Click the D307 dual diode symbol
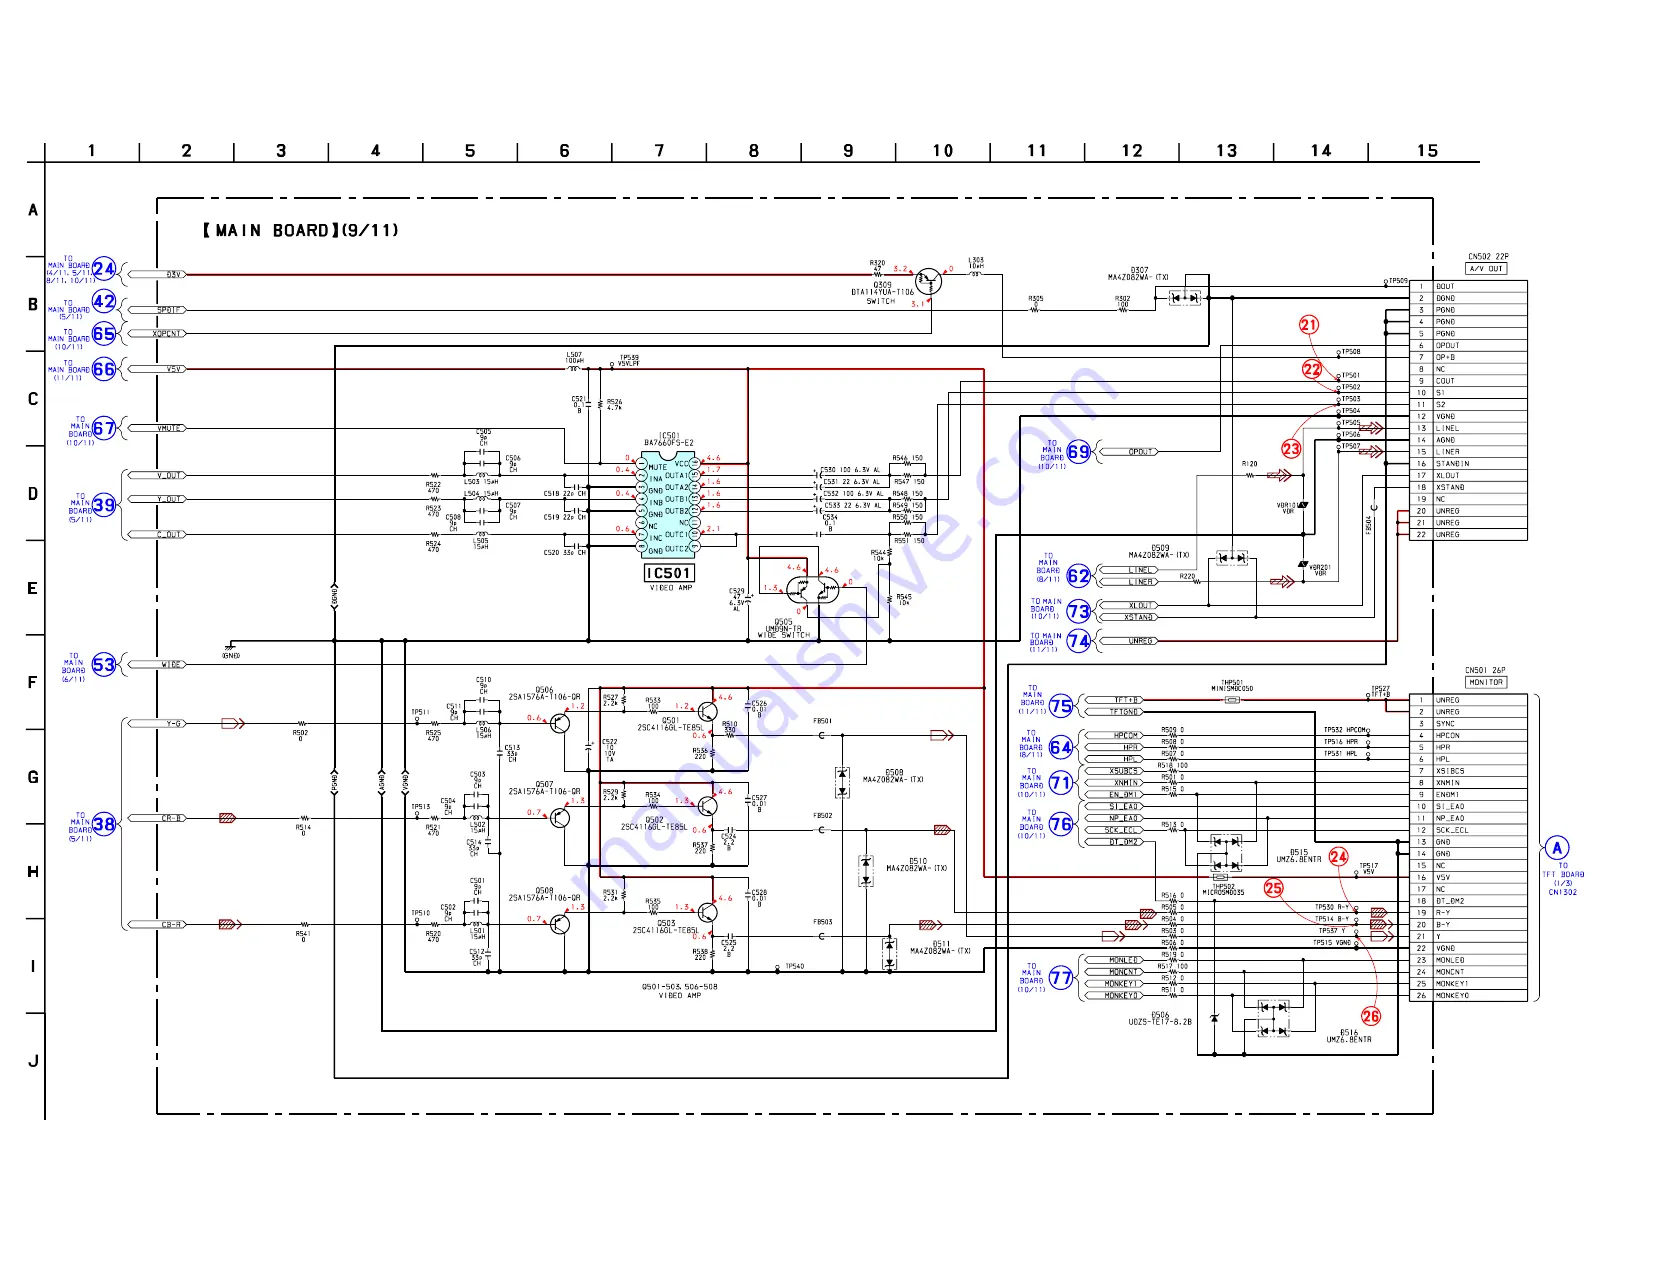 click(1185, 297)
